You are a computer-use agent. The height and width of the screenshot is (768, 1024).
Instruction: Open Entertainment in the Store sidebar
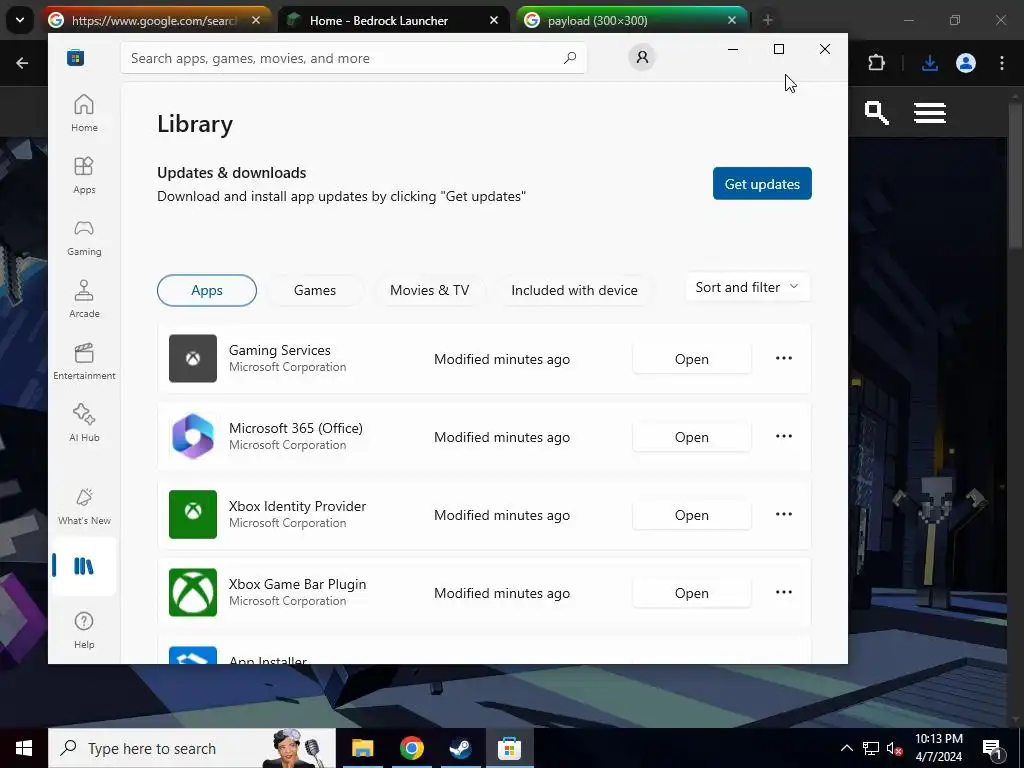(84, 361)
